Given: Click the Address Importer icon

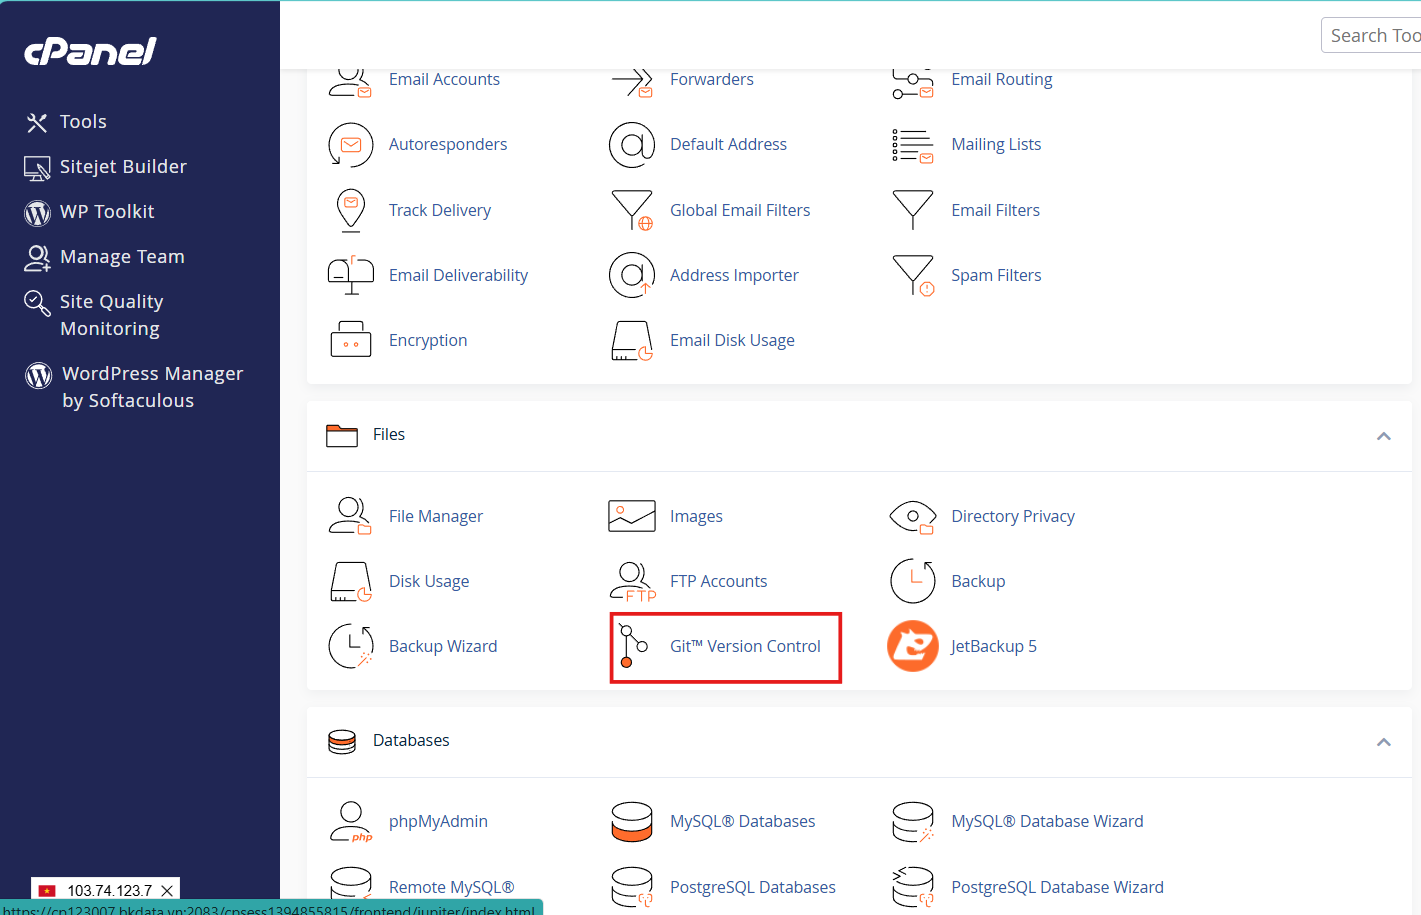Looking at the screenshot, I should point(632,275).
